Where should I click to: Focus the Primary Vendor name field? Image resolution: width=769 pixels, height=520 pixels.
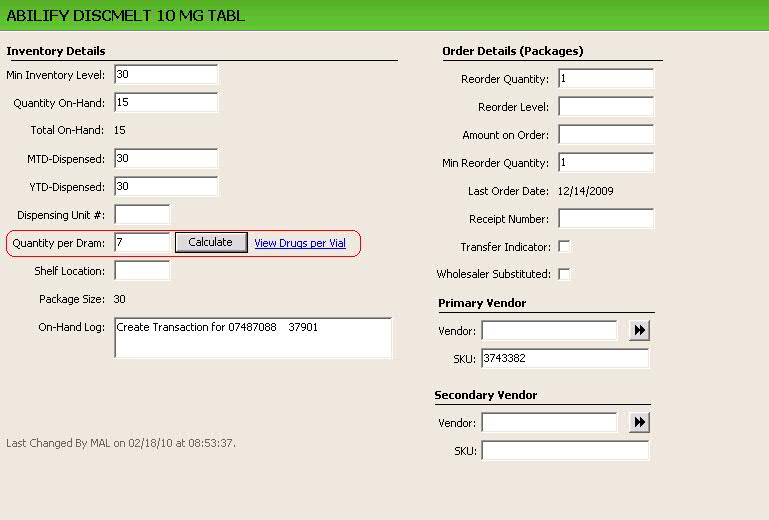[549, 330]
